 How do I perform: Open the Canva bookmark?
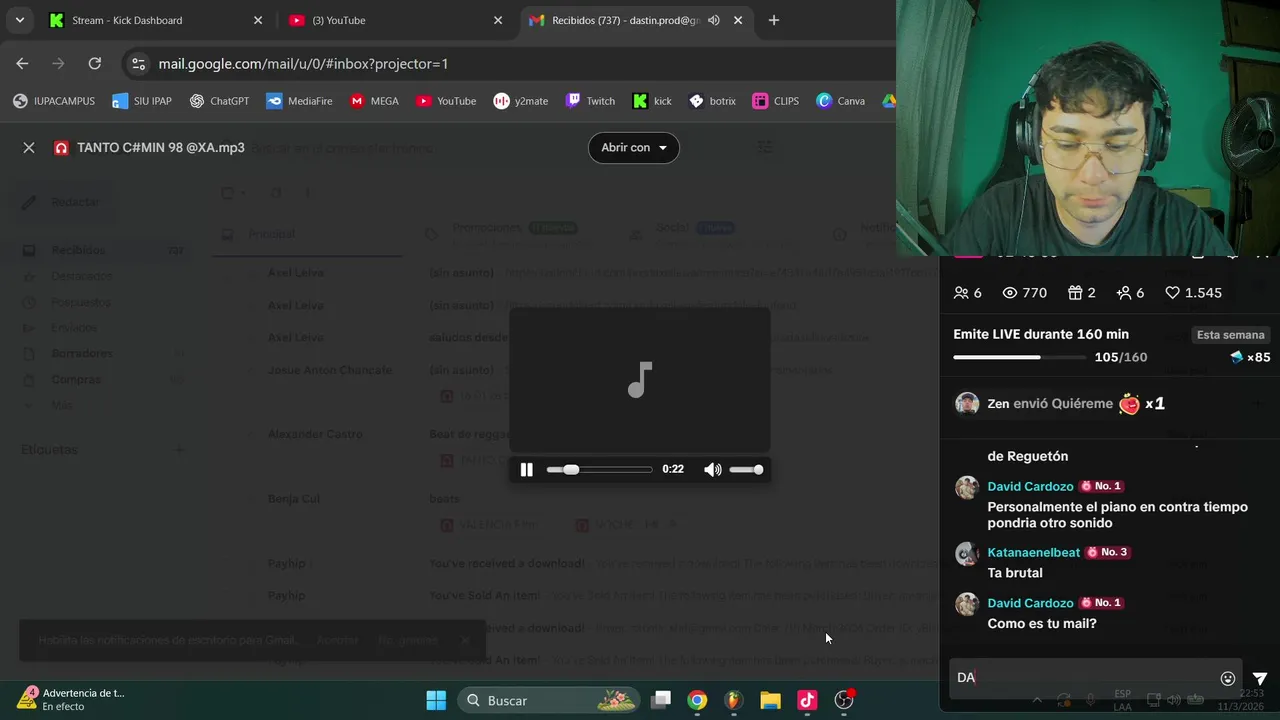[x=841, y=101]
